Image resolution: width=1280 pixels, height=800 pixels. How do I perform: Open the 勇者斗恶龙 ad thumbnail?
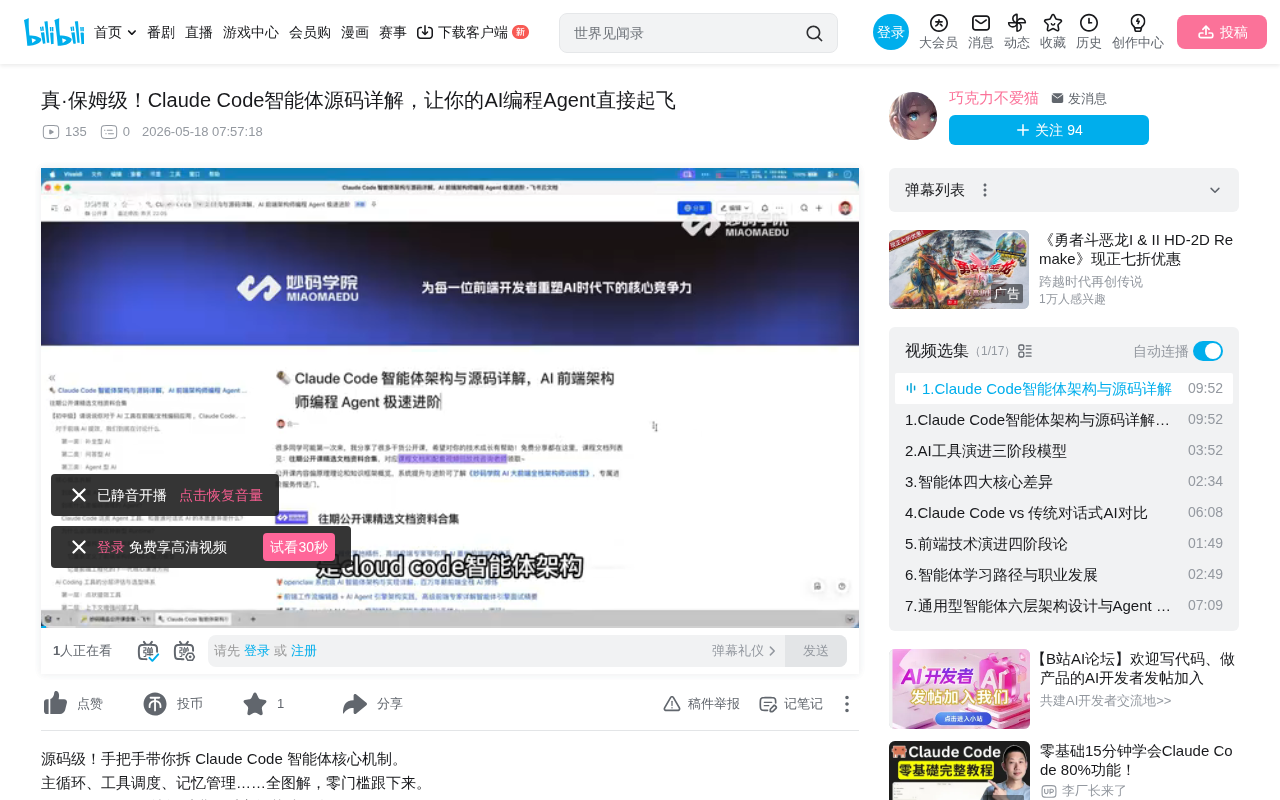[959, 270]
